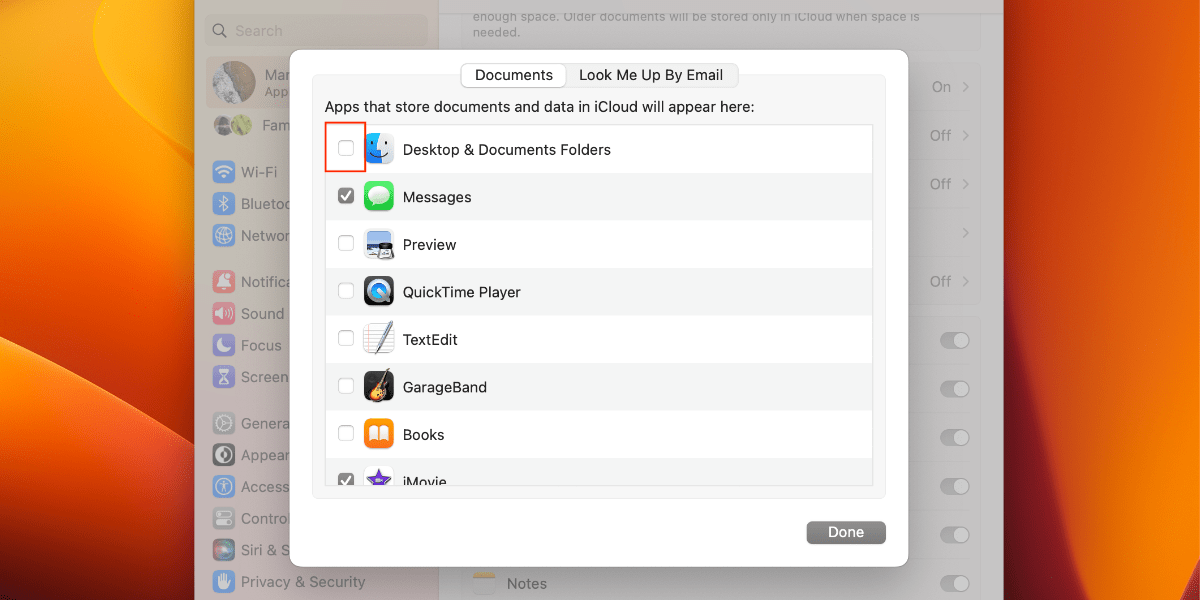
Task: Click the Done button
Action: click(845, 532)
